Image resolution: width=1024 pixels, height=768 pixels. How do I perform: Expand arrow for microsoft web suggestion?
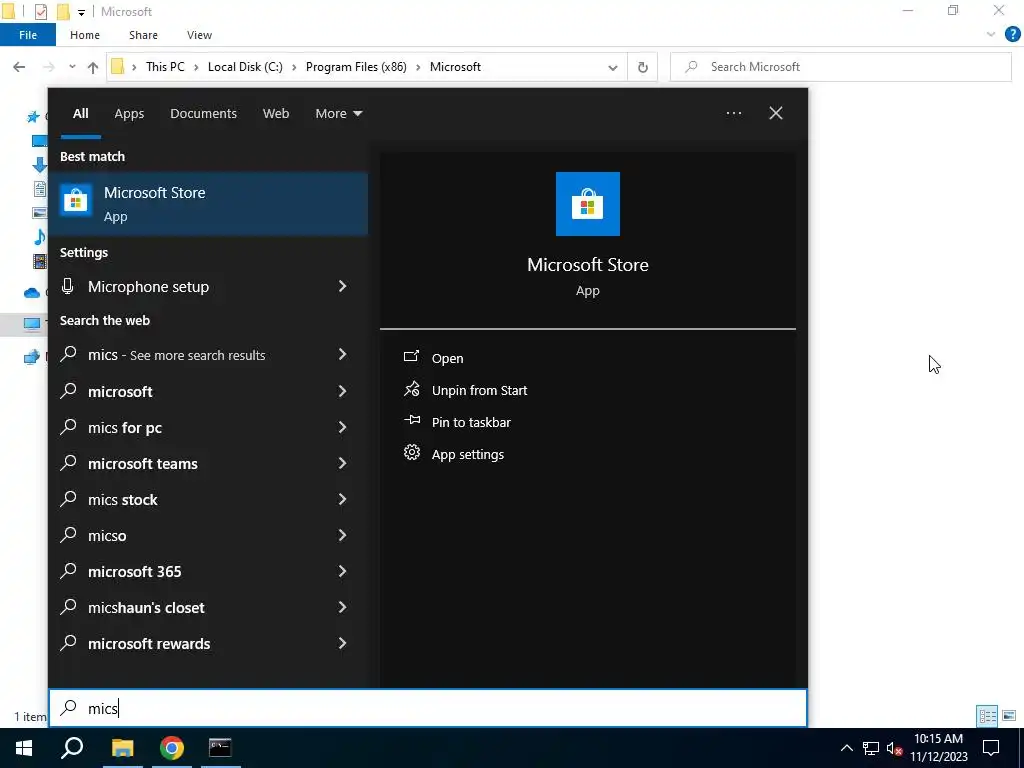point(342,391)
